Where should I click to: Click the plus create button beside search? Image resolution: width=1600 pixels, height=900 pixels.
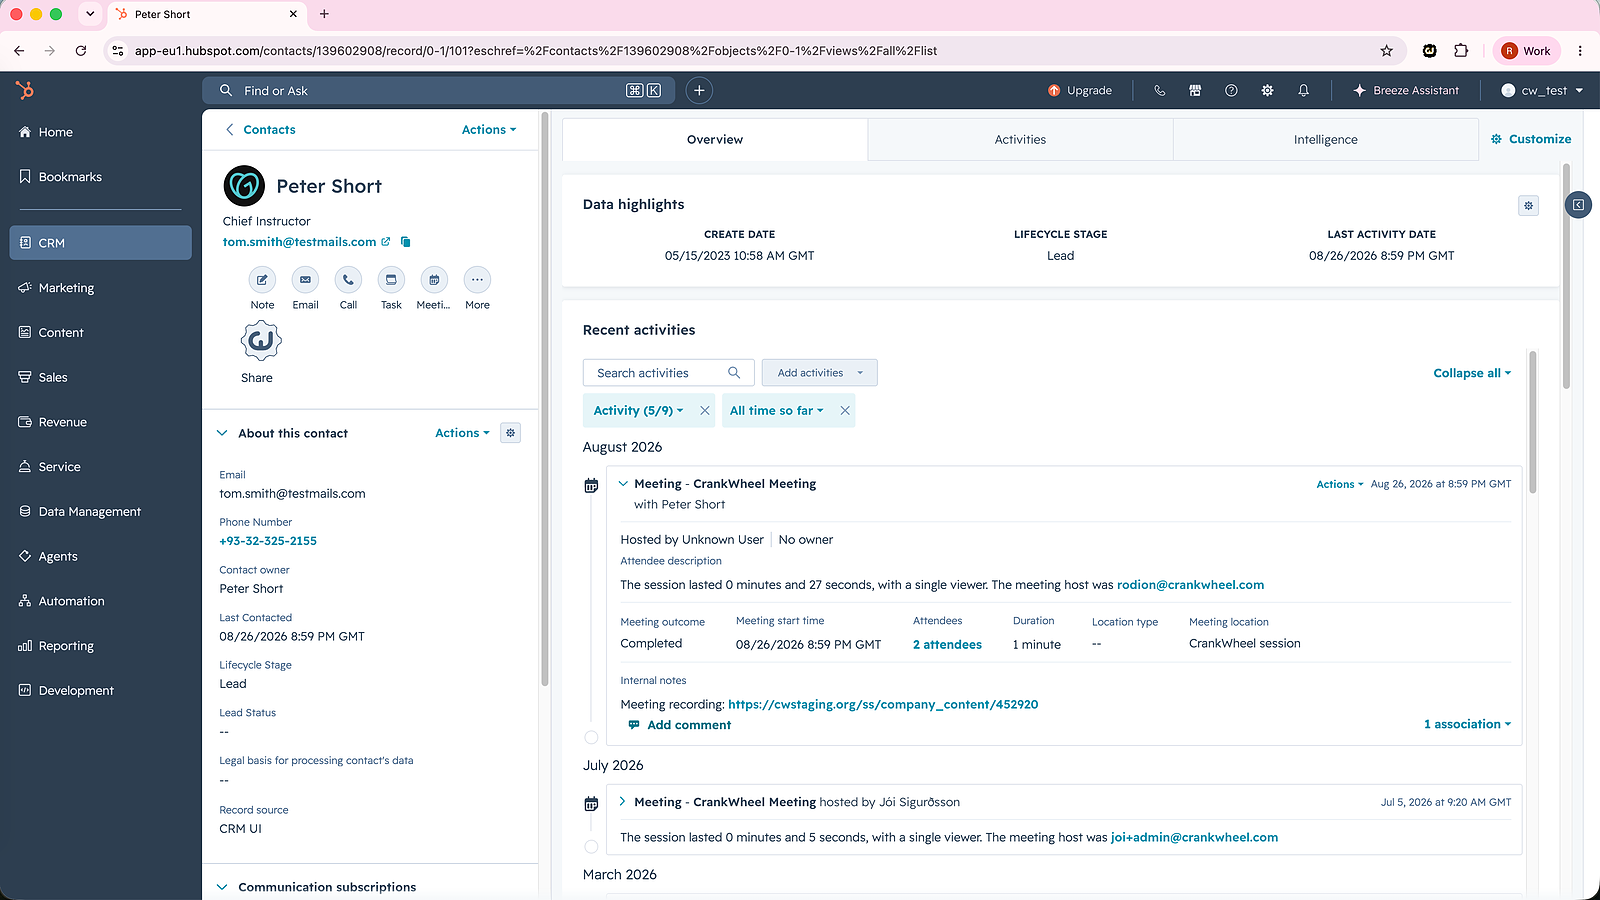pyautogui.click(x=699, y=90)
